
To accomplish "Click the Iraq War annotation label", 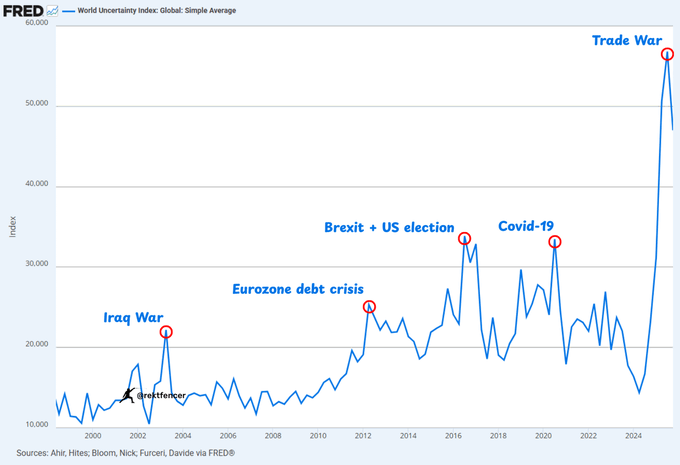I will click(133, 317).
